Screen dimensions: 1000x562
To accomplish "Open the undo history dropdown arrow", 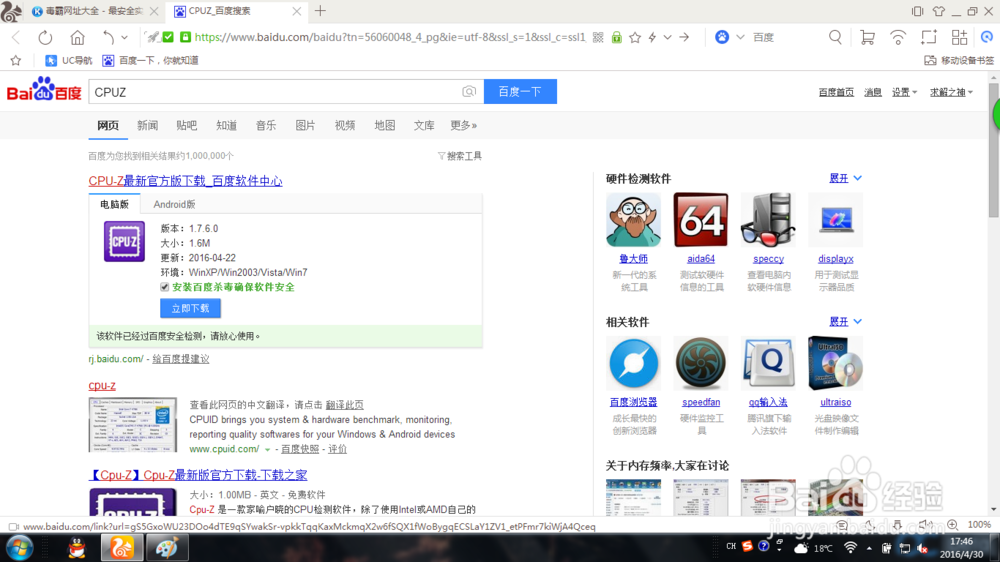I will click(x=124, y=38).
